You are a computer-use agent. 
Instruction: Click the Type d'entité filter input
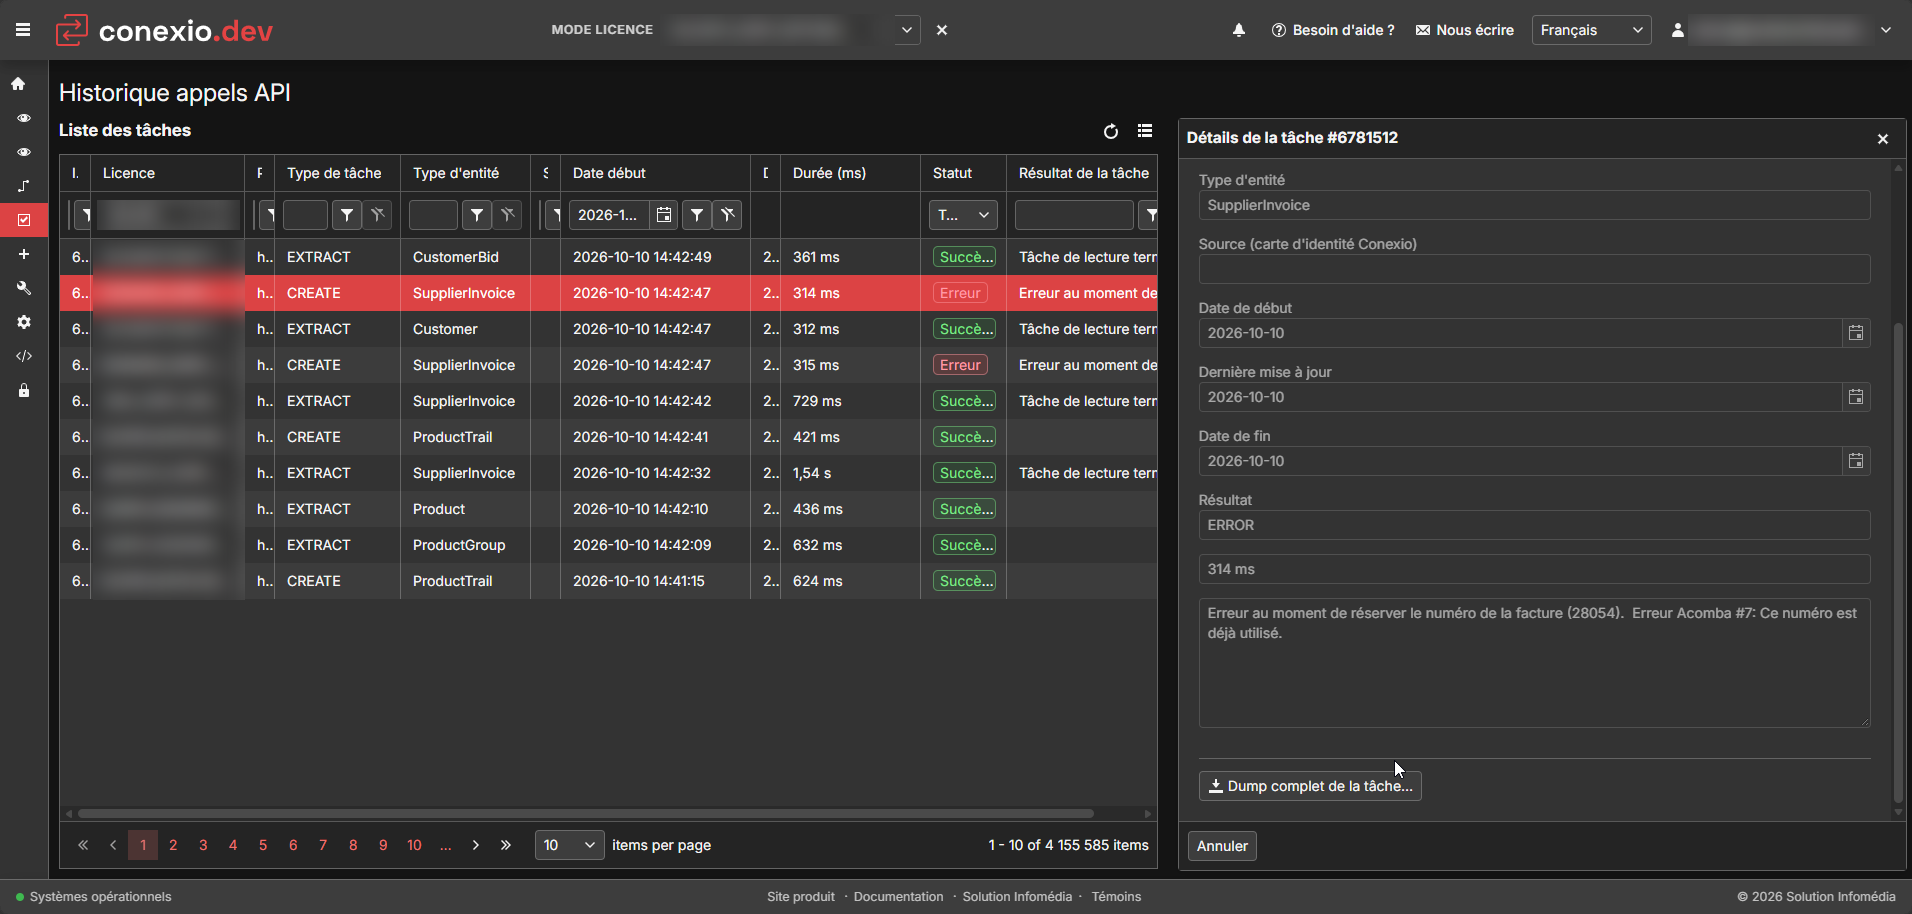click(x=433, y=215)
